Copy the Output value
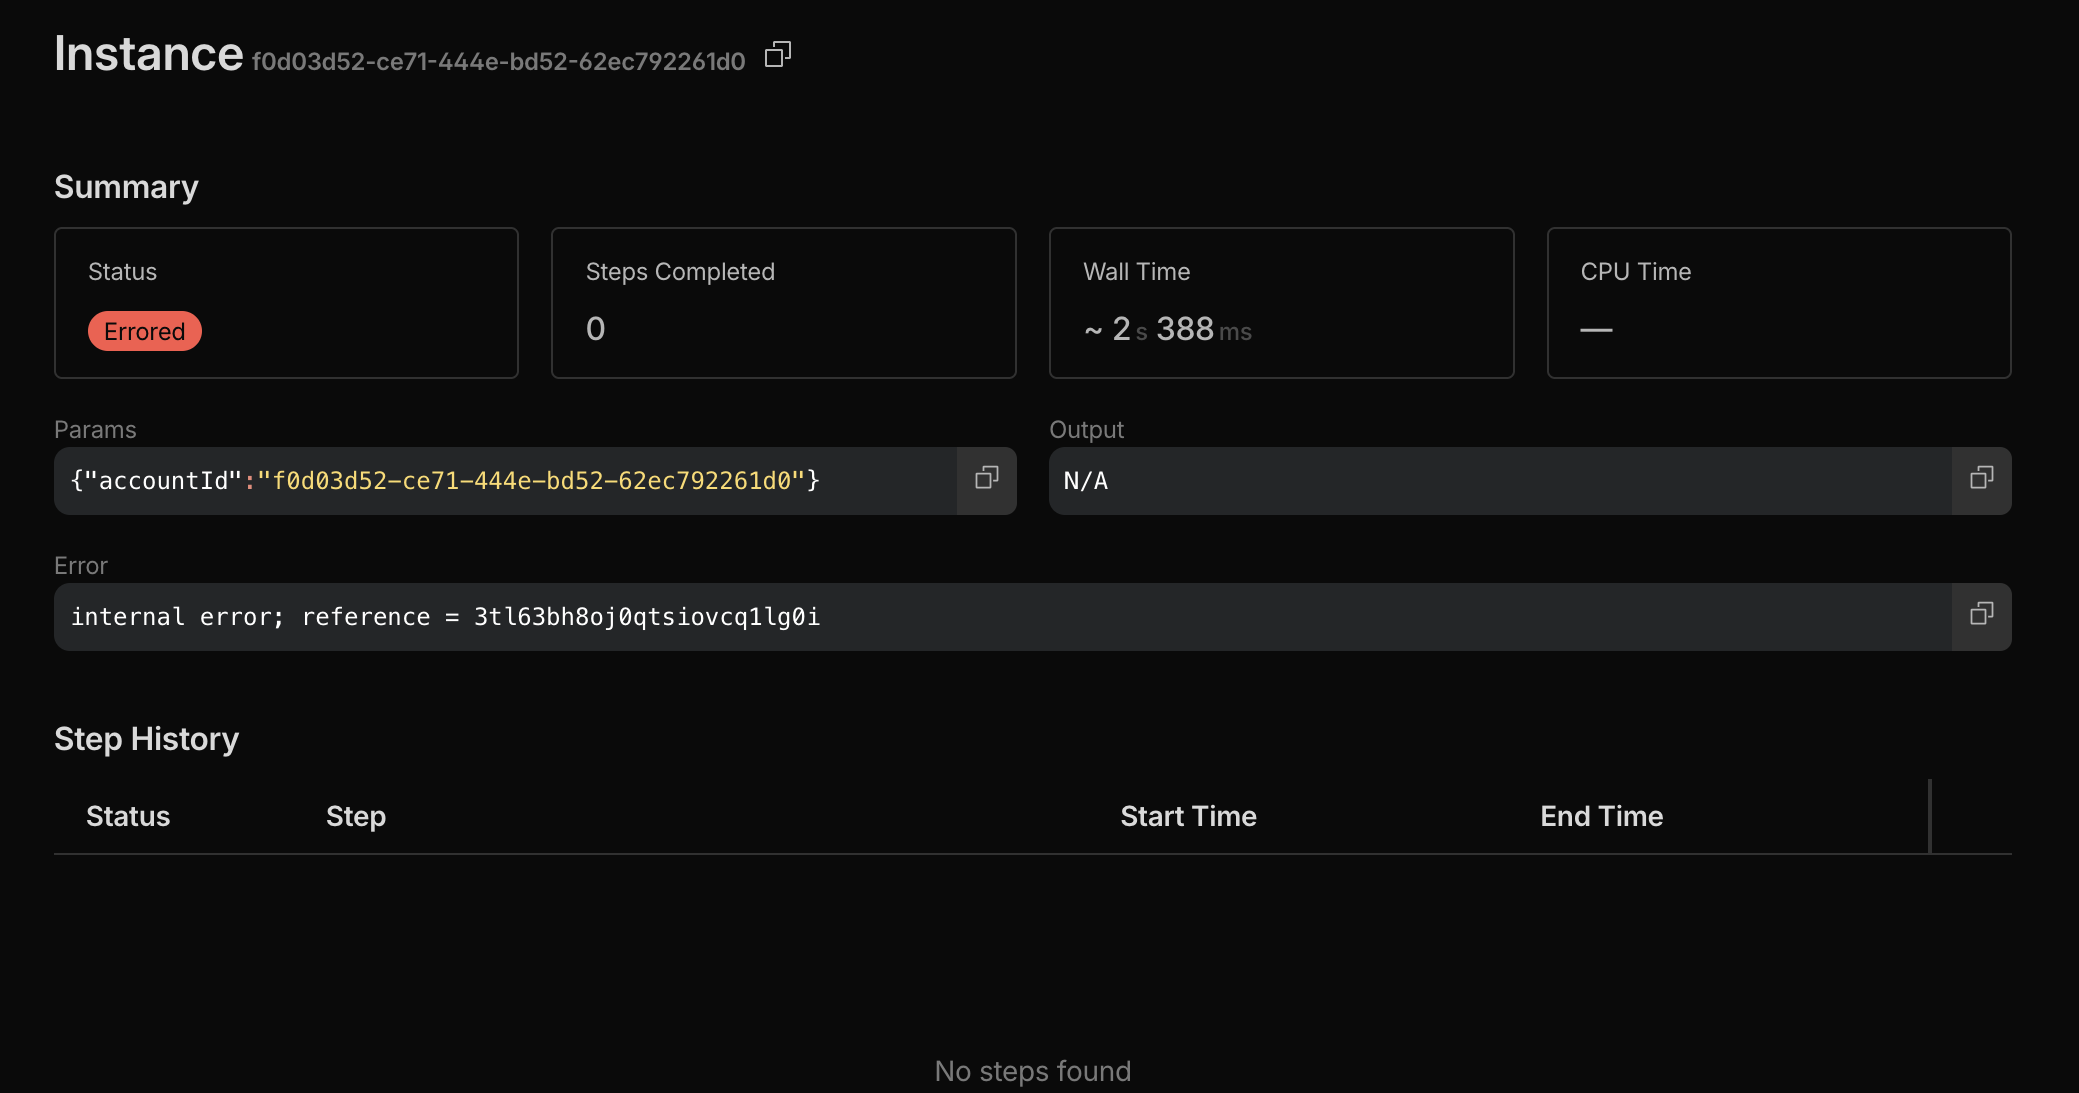The width and height of the screenshot is (2079, 1093). [x=1981, y=480]
